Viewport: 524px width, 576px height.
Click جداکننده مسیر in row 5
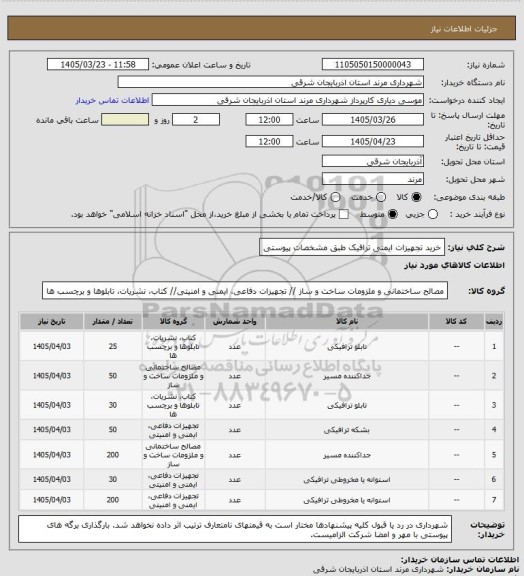347,455
